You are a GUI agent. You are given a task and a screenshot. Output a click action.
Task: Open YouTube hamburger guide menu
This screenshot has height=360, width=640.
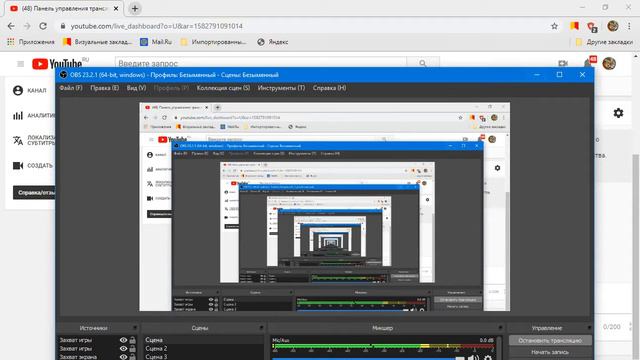click(x=20, y=64)
